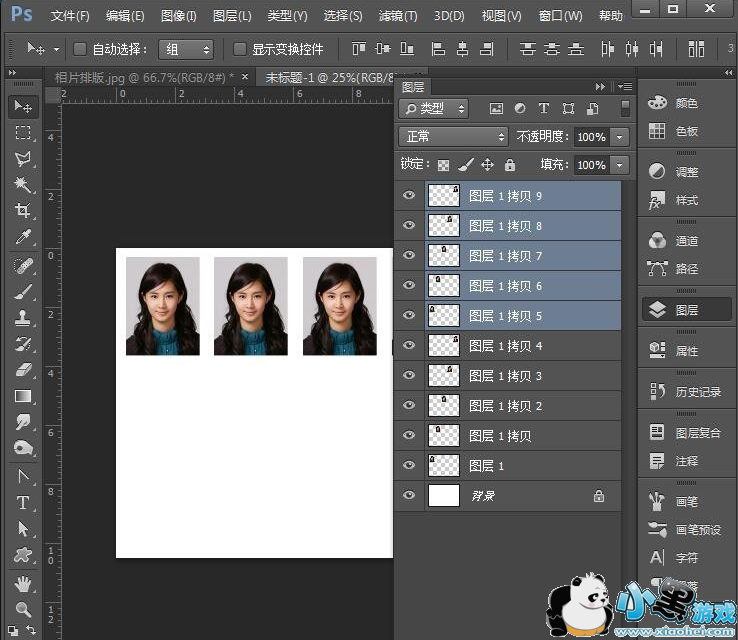738x640 pixels.
Task: Pick the Crop tool
Action: 22,211
